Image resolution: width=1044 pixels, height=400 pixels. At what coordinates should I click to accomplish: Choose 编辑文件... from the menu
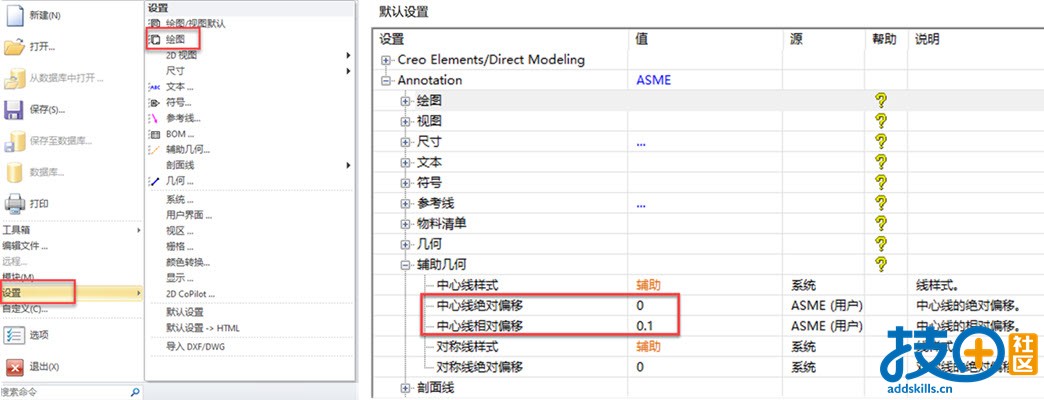(25, 246)
